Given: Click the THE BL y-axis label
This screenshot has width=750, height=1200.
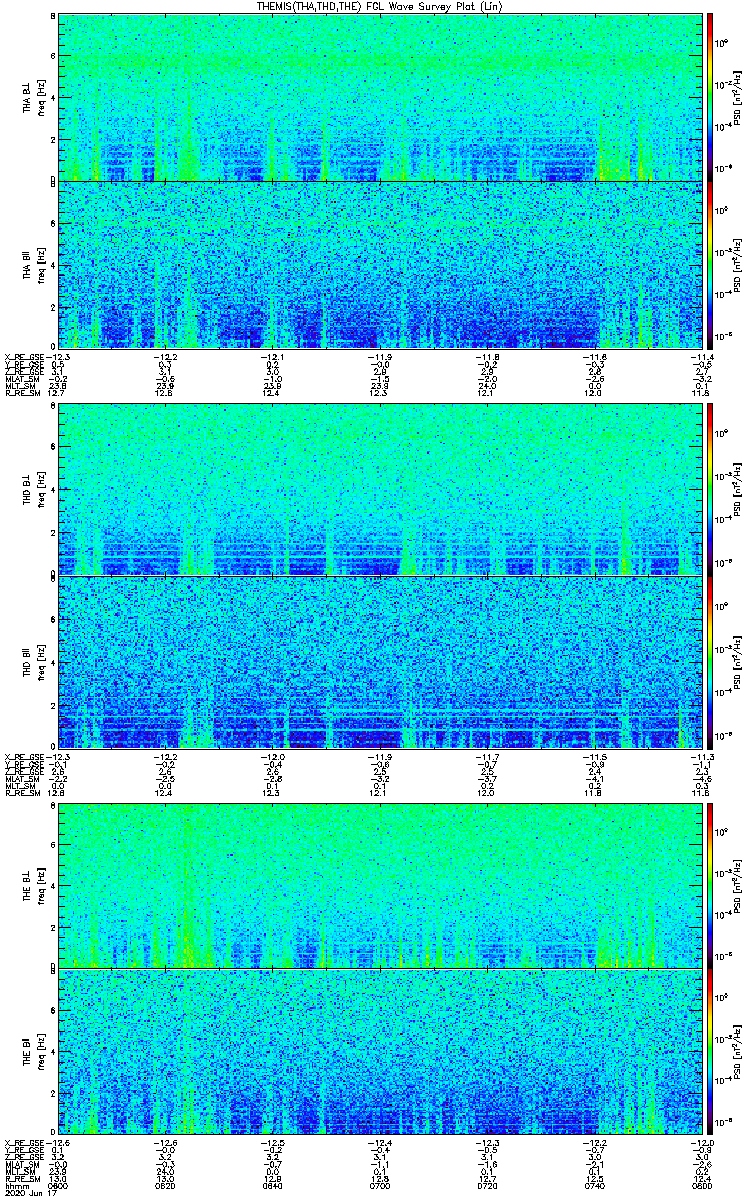Looking at the screenshot, I should pyautogui.click(x=29, y=886).
